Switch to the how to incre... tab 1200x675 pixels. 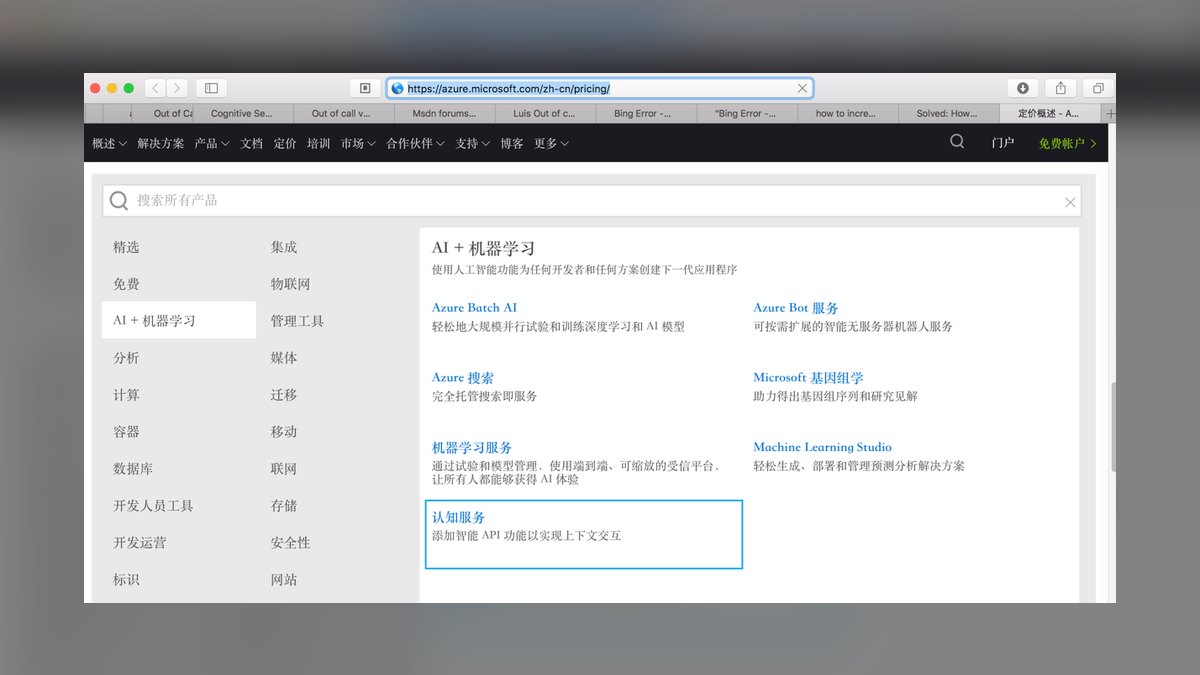coord(848,114)
